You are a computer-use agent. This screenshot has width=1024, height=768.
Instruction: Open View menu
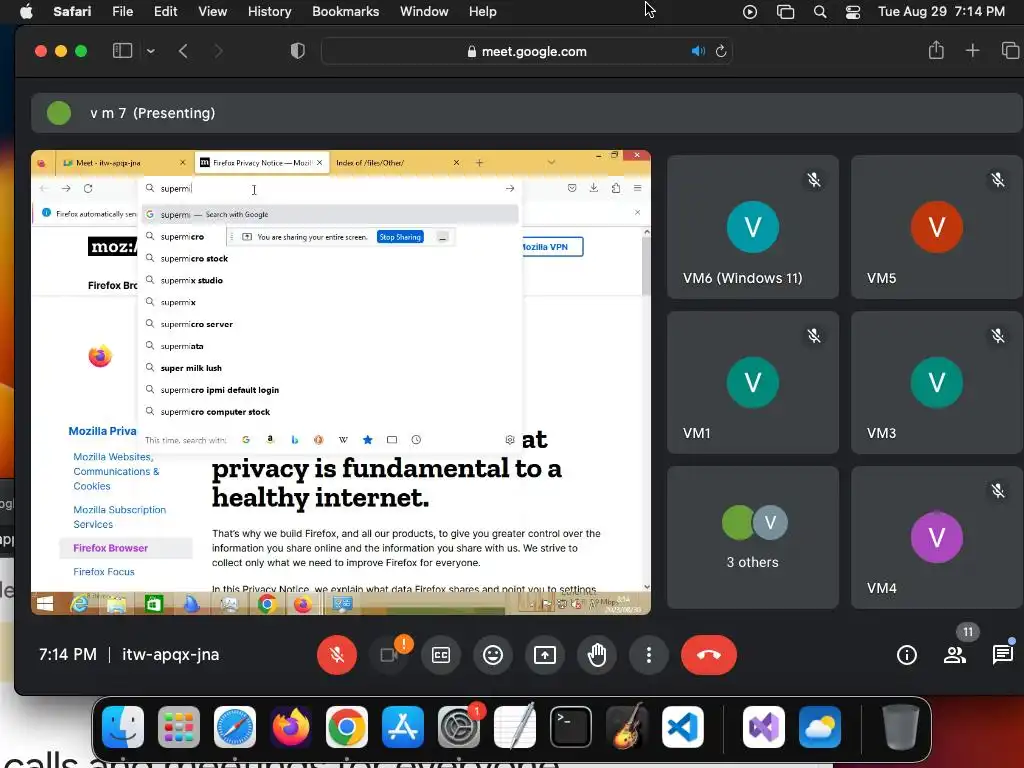(212, 11)
